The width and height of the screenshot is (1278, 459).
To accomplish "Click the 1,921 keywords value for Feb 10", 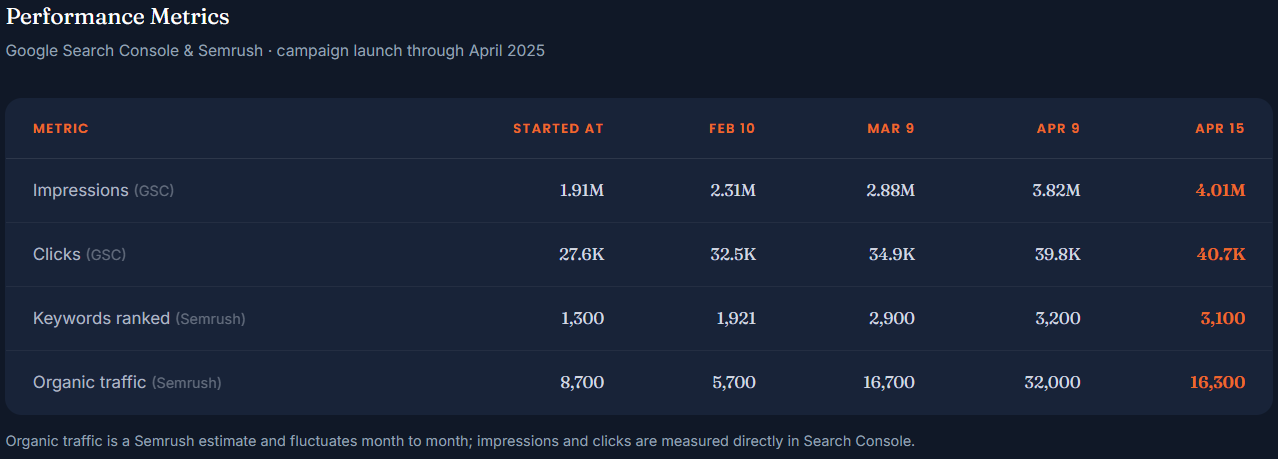I will click(736, 318).
